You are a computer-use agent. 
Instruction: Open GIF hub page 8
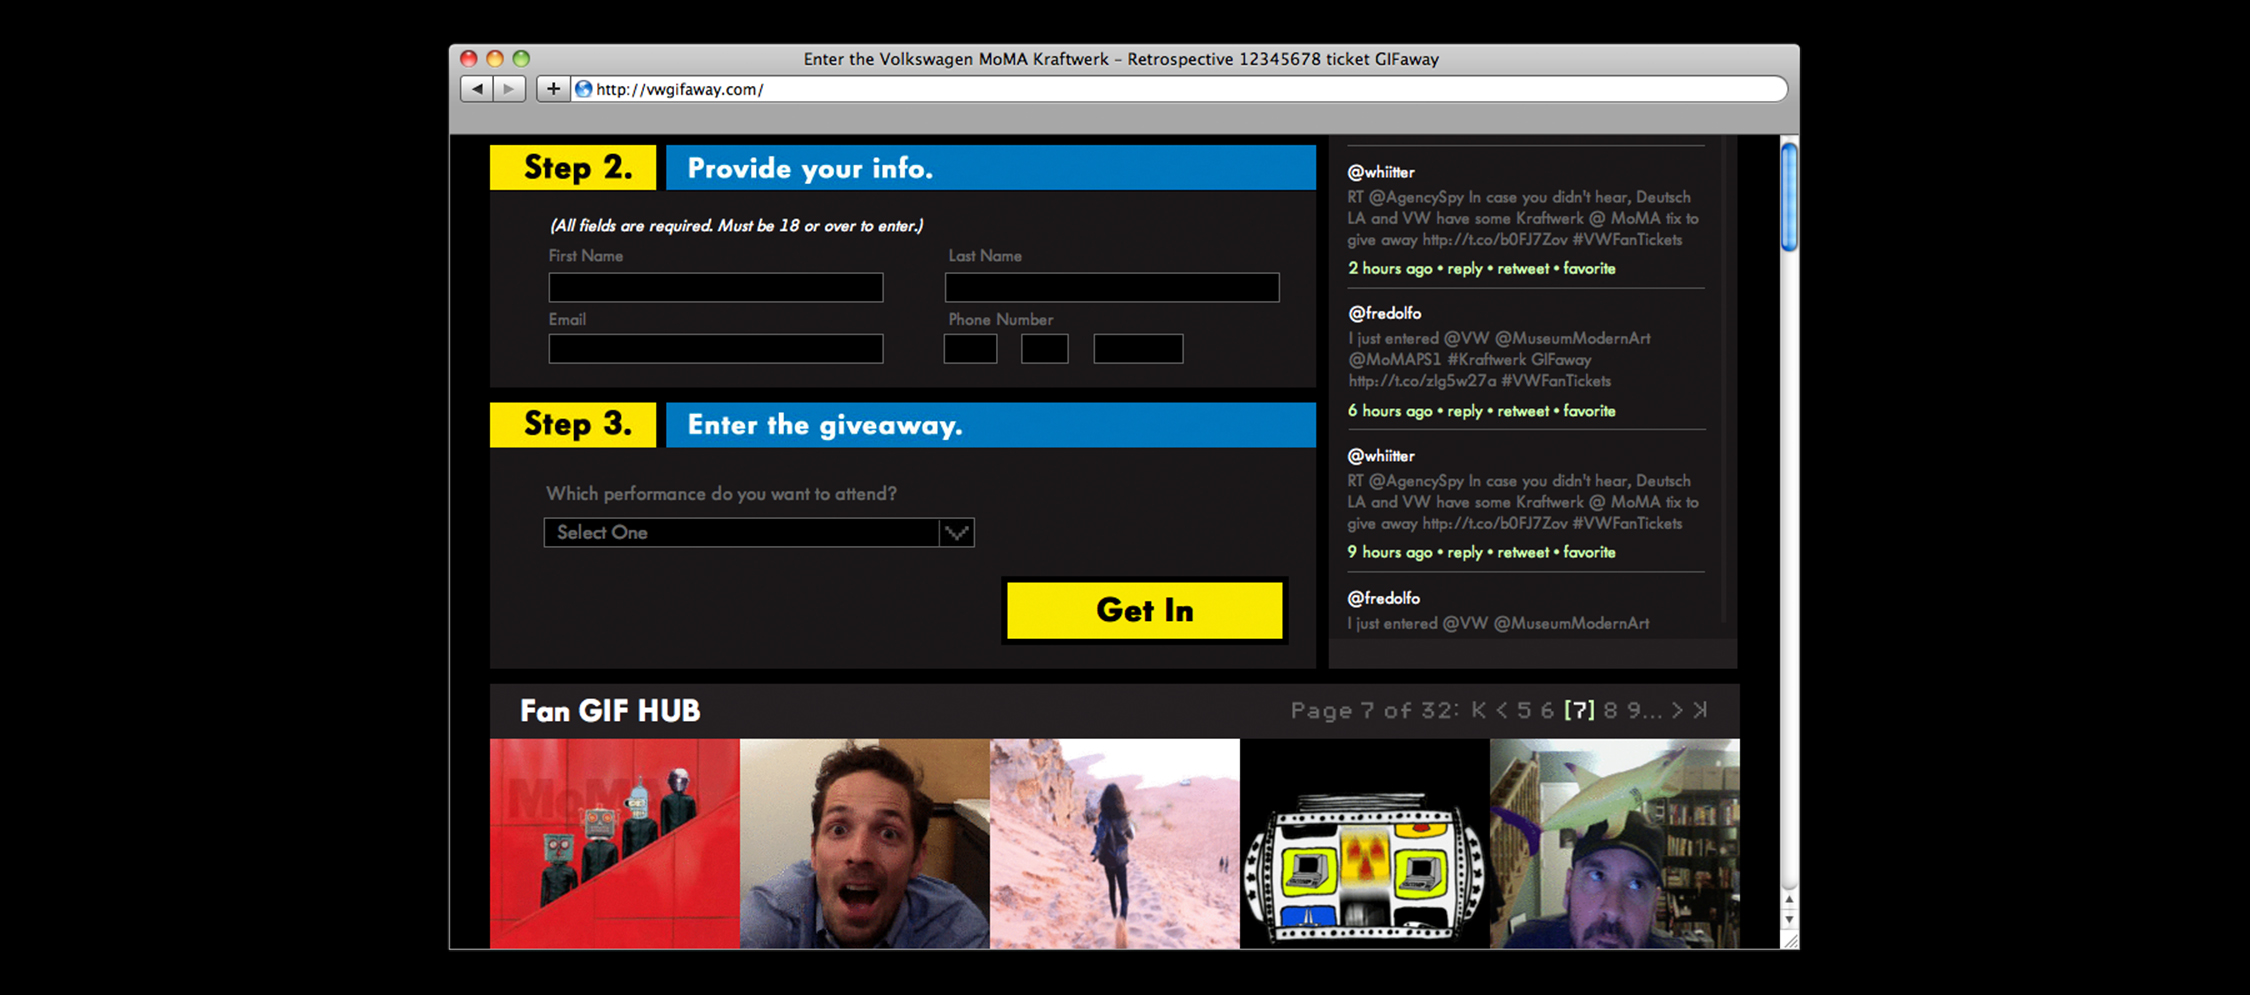(x=1610, y=710)
